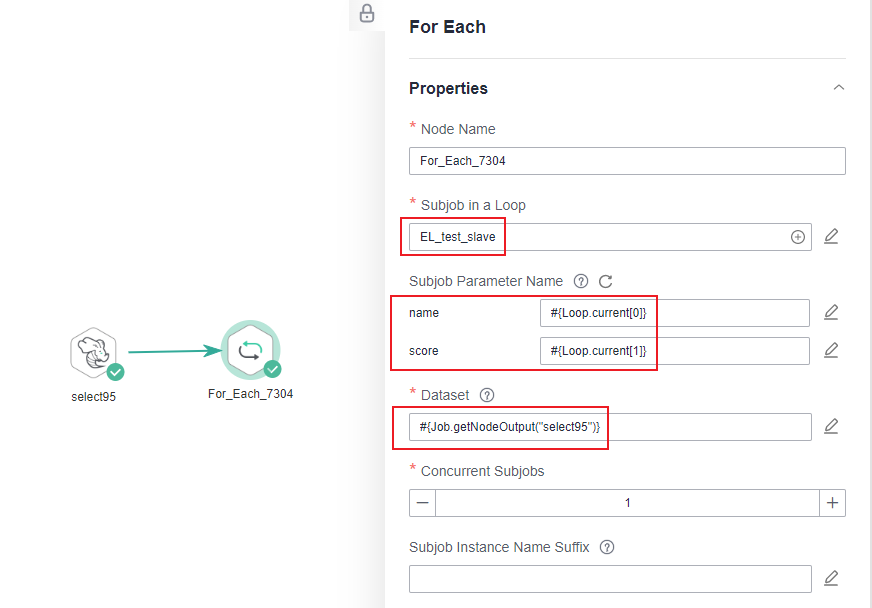The width and height of the screenshot is (872, 608).
Task: Edit the score parameter with pencil icon
Action: [831, 350]
